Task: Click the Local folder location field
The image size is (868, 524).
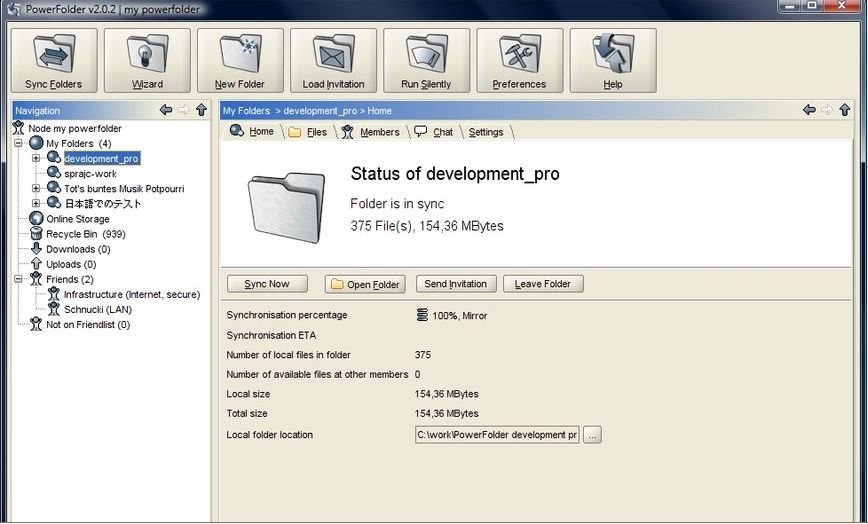Action: (x=497, y=435)
